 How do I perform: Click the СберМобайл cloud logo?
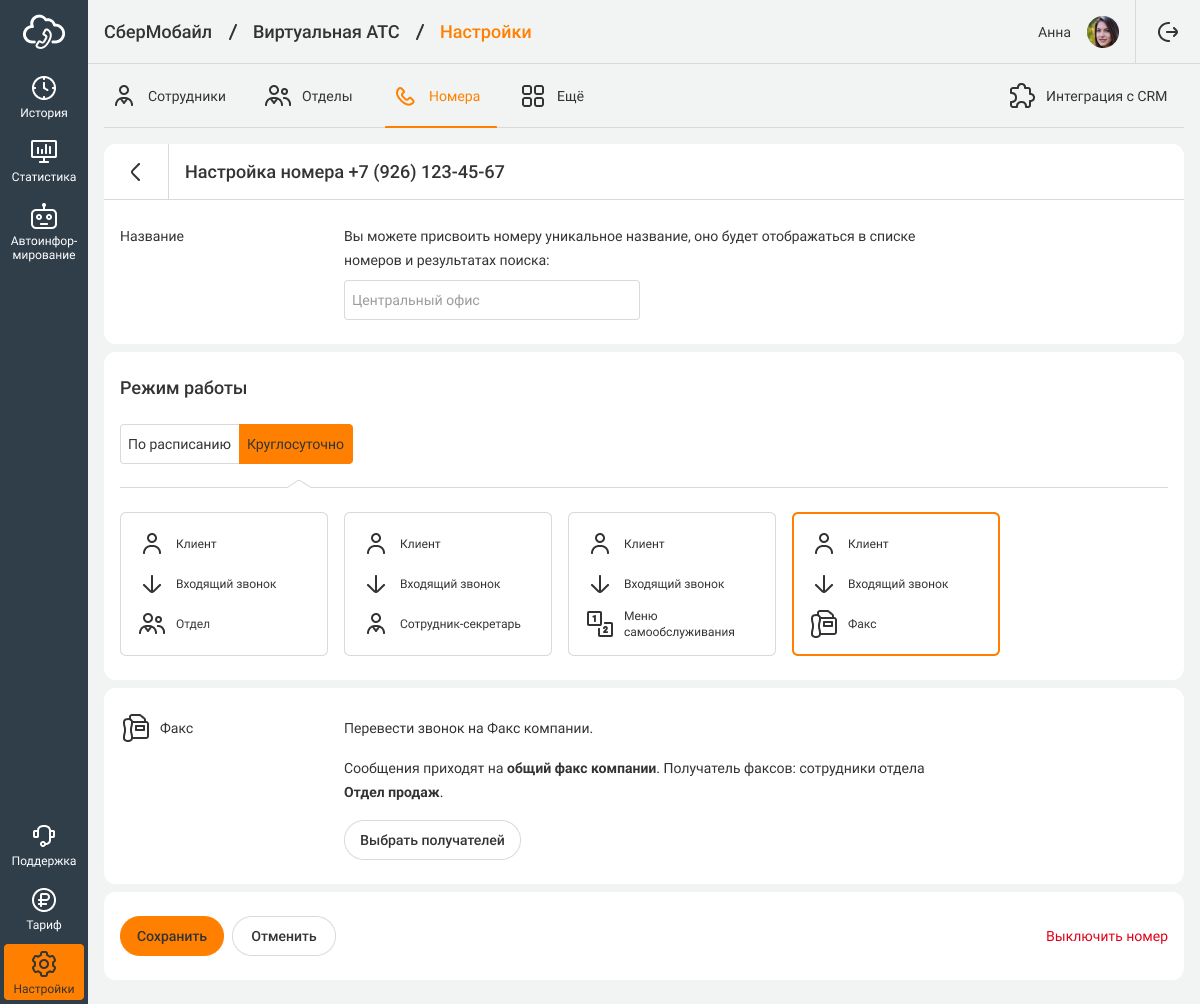[44, 32]
